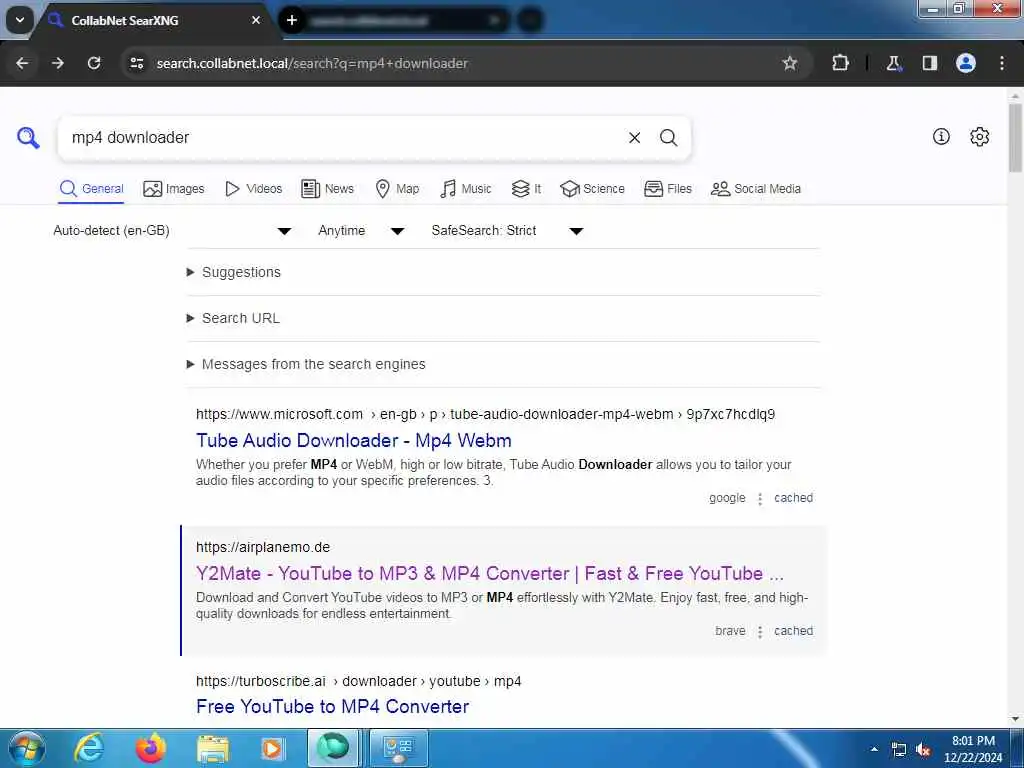Launch Internet Explorer from the taskbar
The height and width of the screenshot is (768, 1024).
[x=89, y=748]
